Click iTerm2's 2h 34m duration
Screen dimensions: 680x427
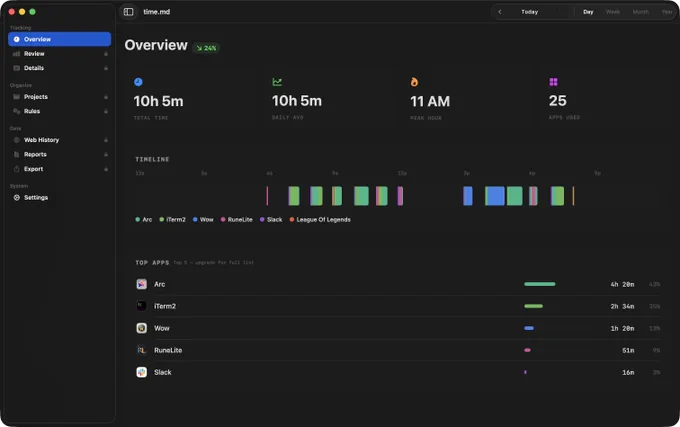[622, 306]
